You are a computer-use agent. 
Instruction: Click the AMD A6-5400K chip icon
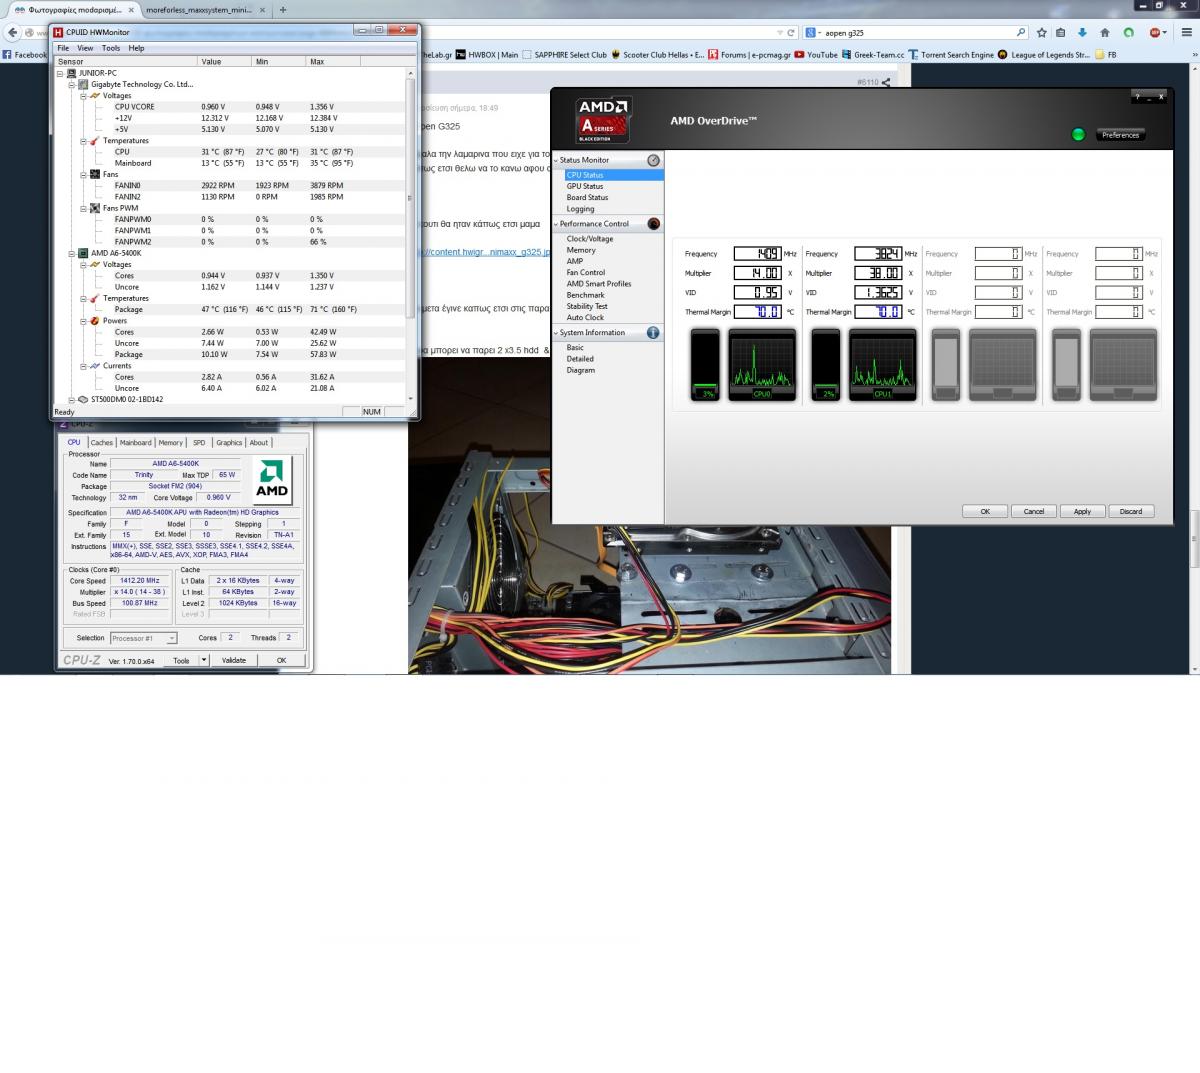coord(83,254)
